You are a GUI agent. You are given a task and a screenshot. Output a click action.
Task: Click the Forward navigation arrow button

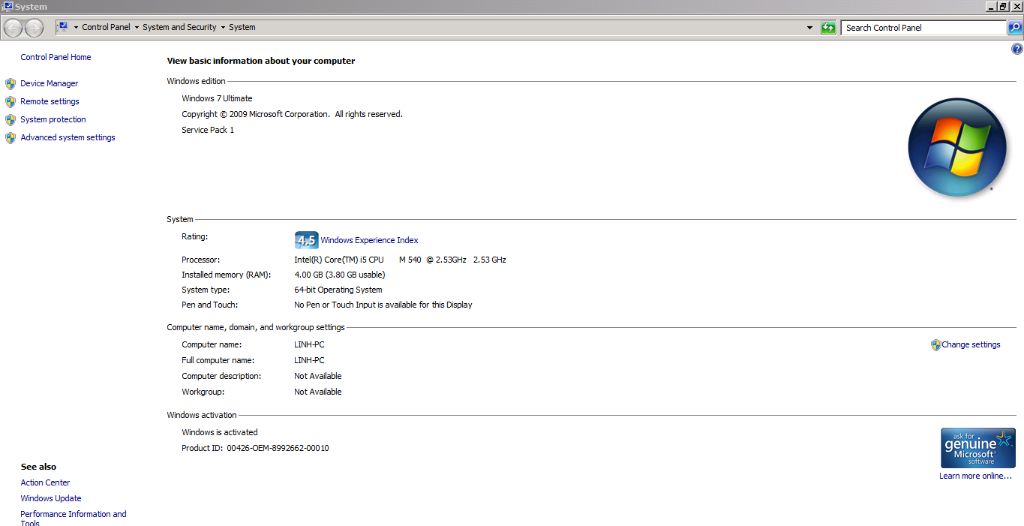(33, 27)
